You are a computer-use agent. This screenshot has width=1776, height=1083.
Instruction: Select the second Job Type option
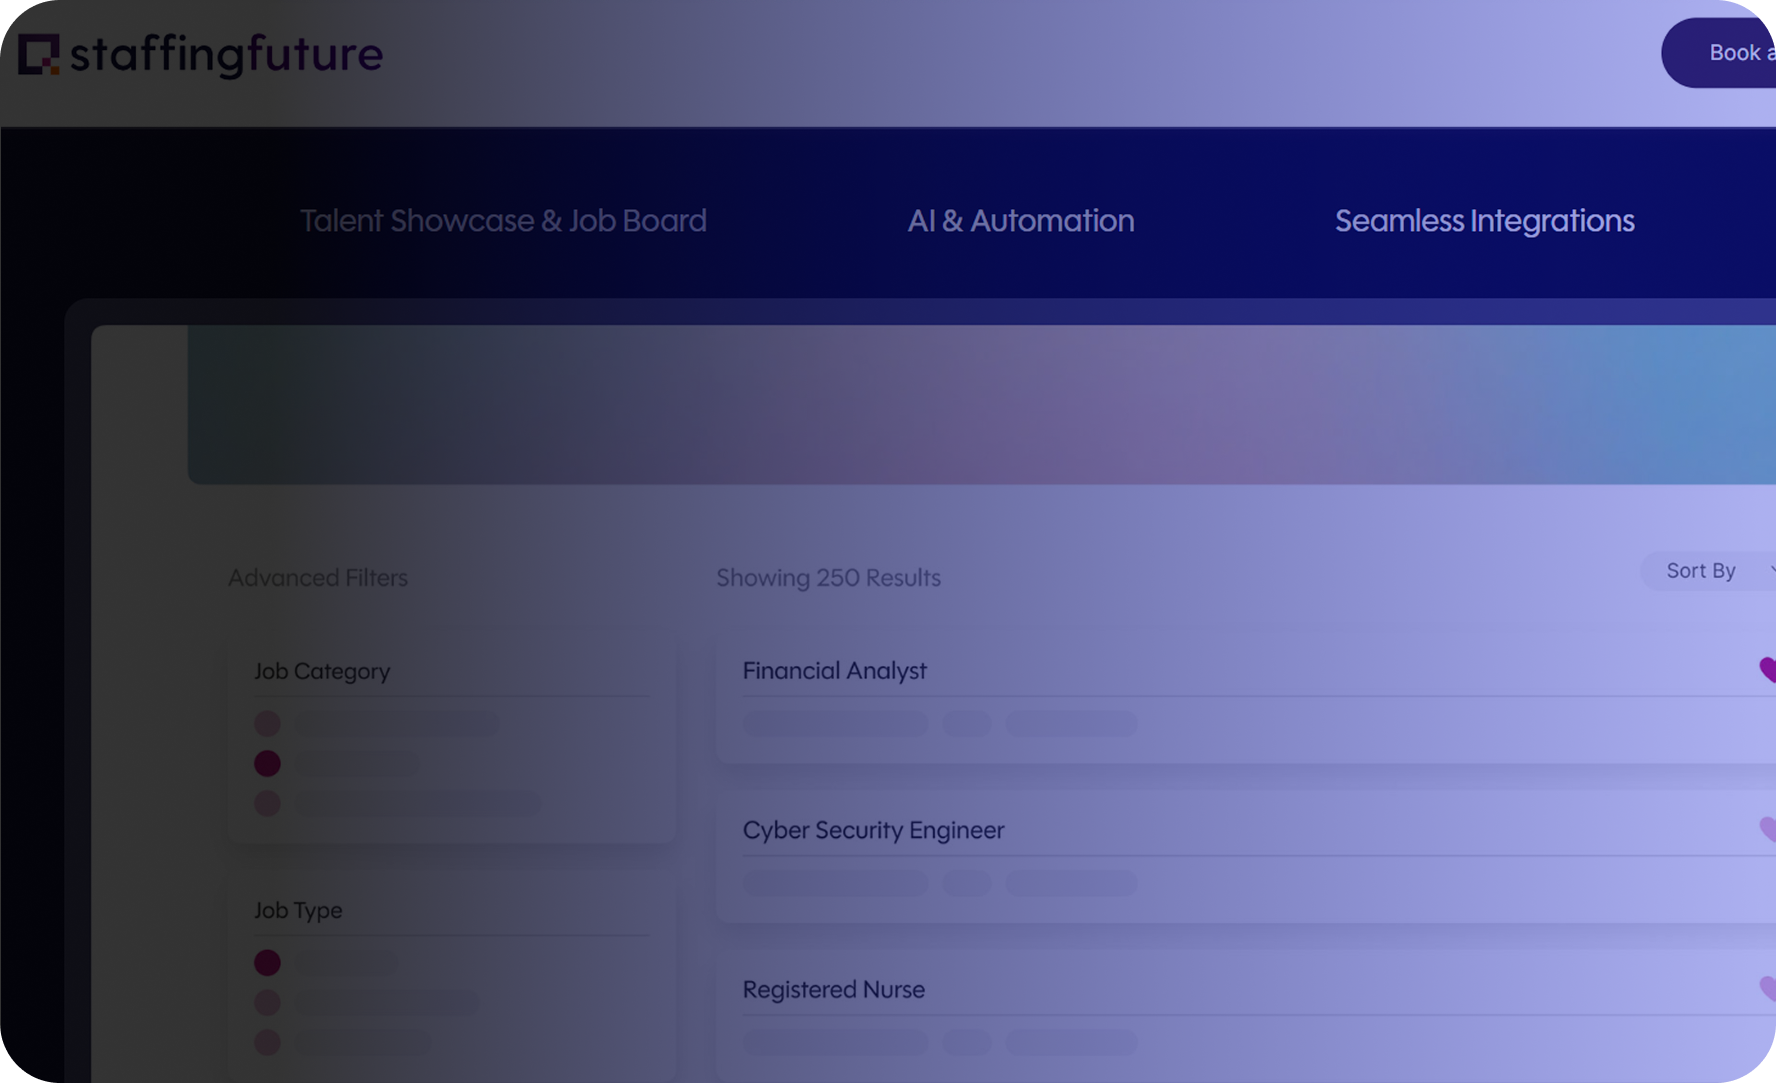click(x=267, y=1002)
